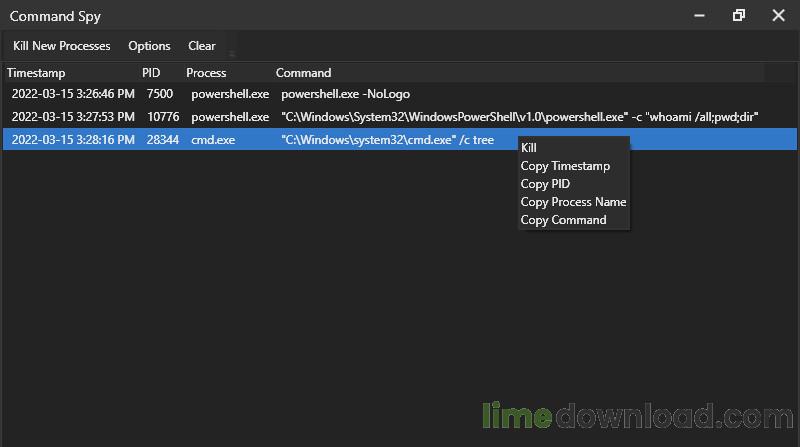Click the Process column header
This screenshot has width=800, height=447.
tap(206, 73)
